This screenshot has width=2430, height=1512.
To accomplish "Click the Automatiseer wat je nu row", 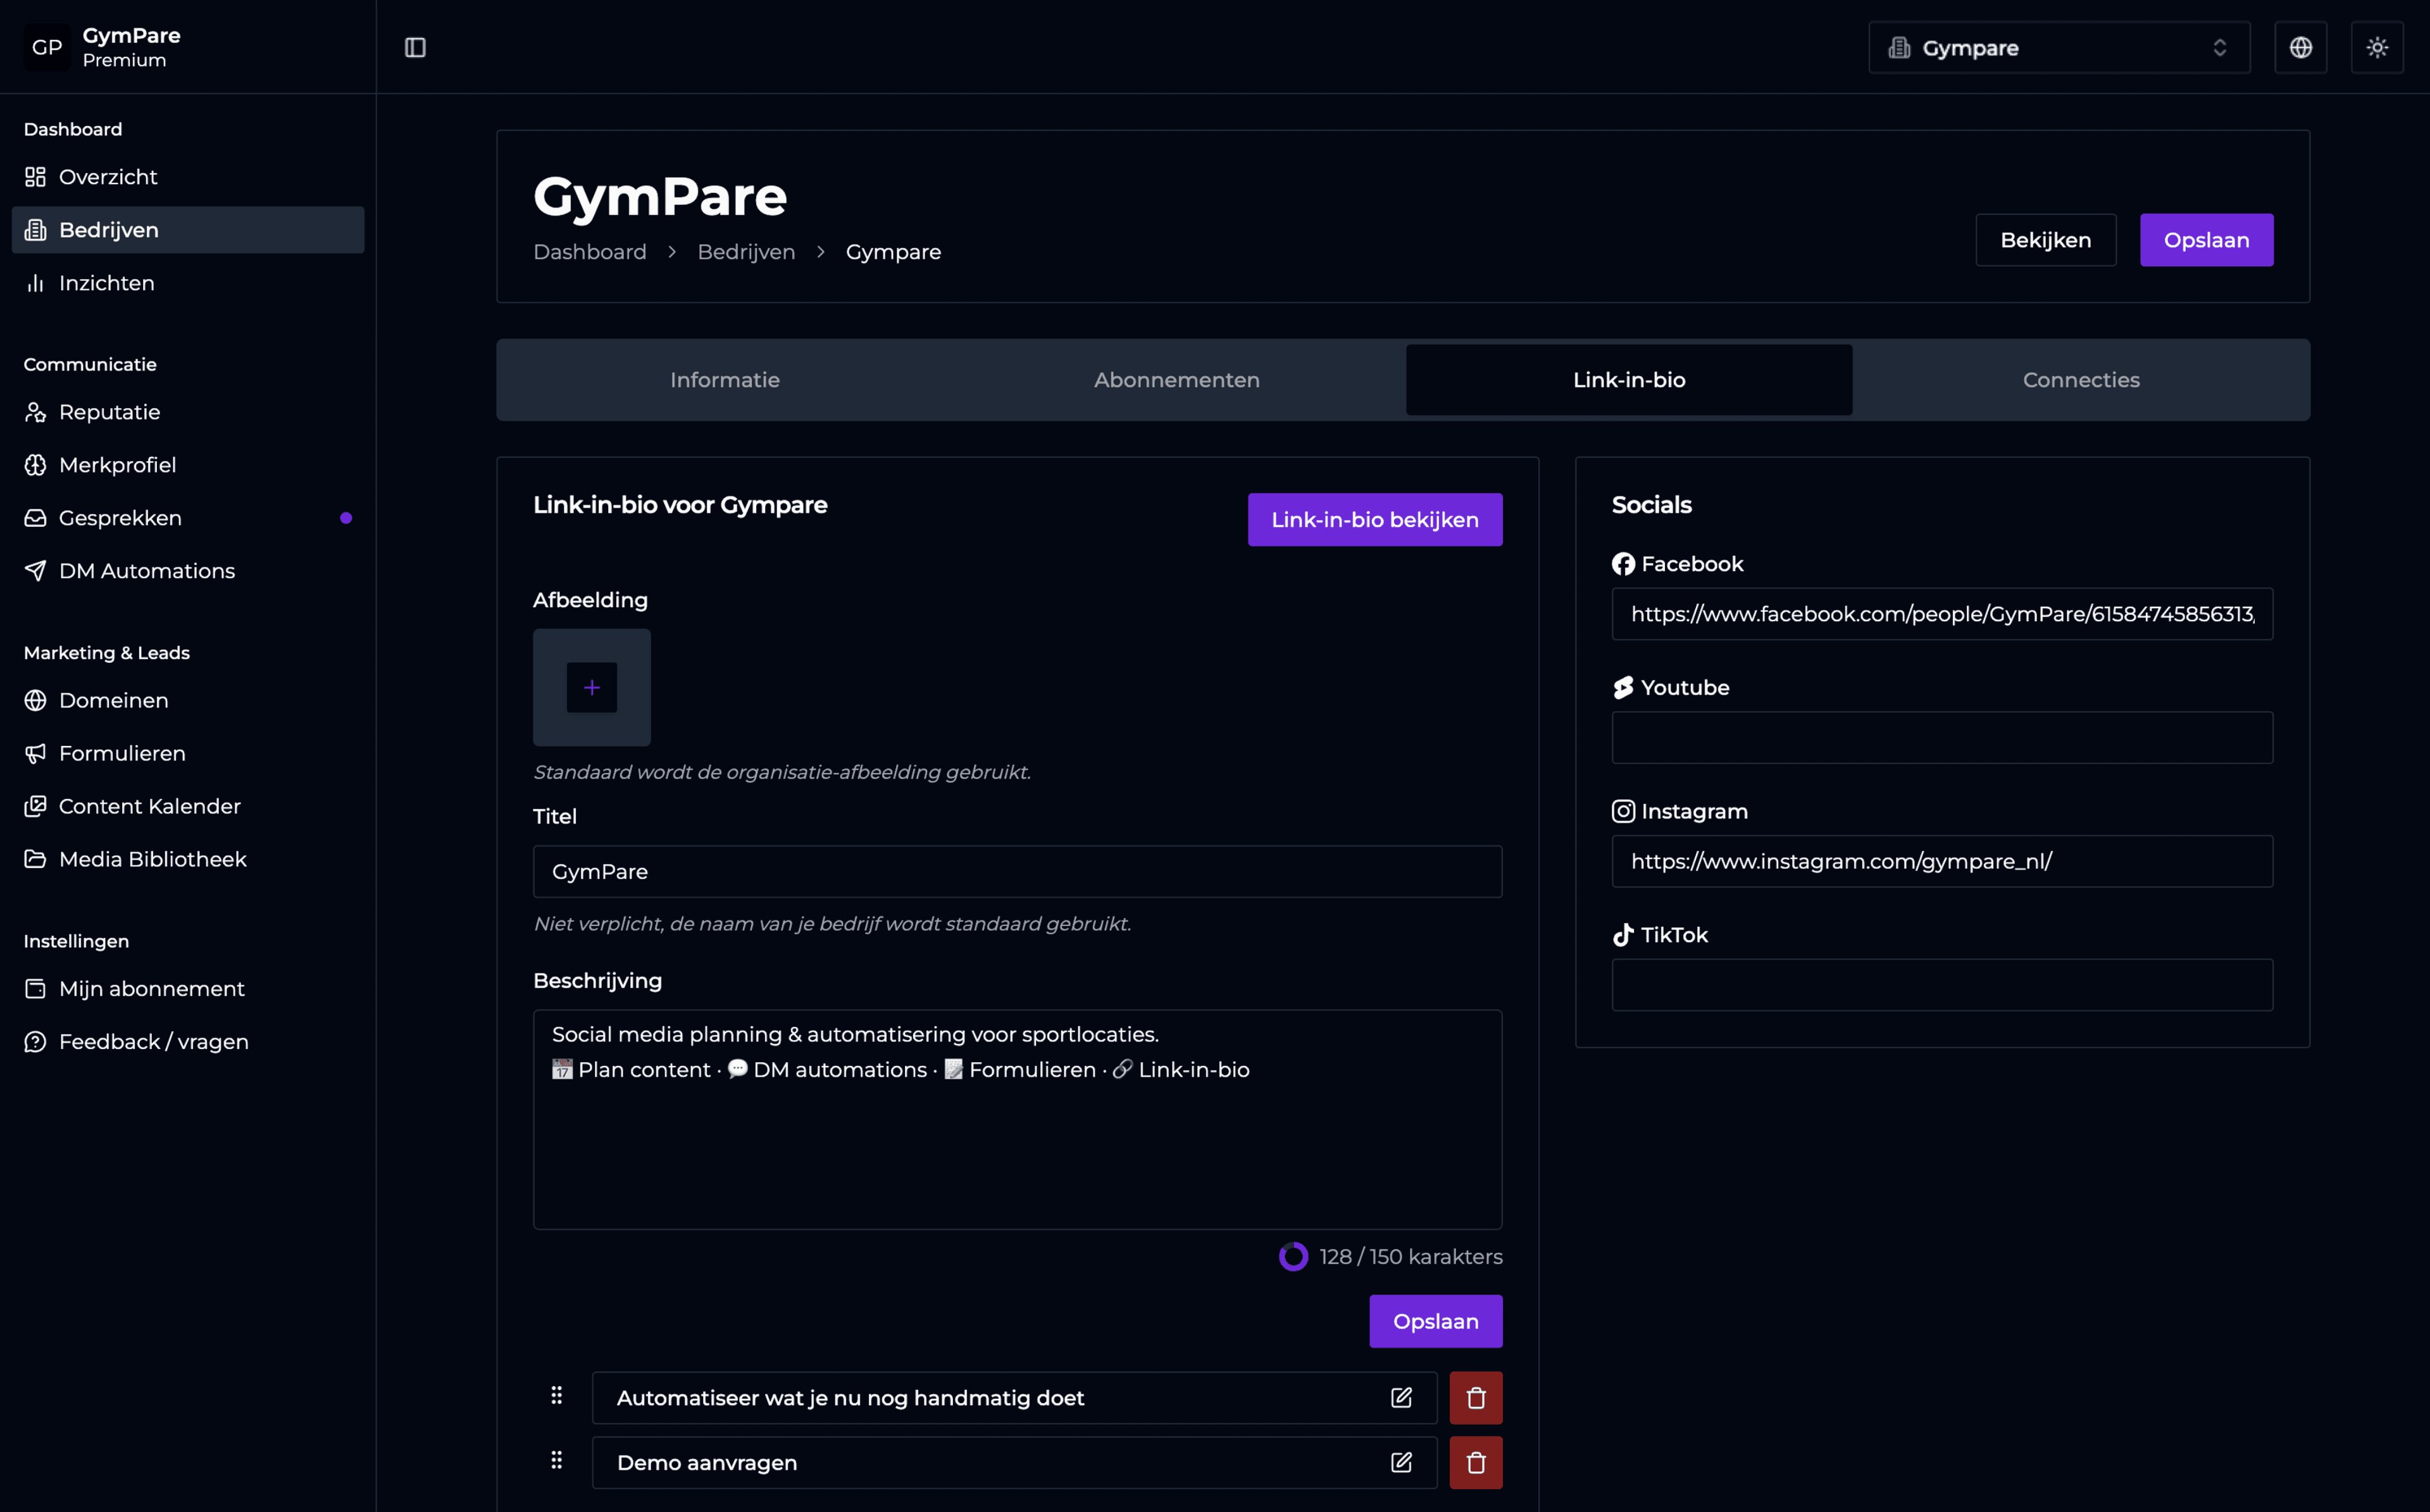I will 1014,1398.
